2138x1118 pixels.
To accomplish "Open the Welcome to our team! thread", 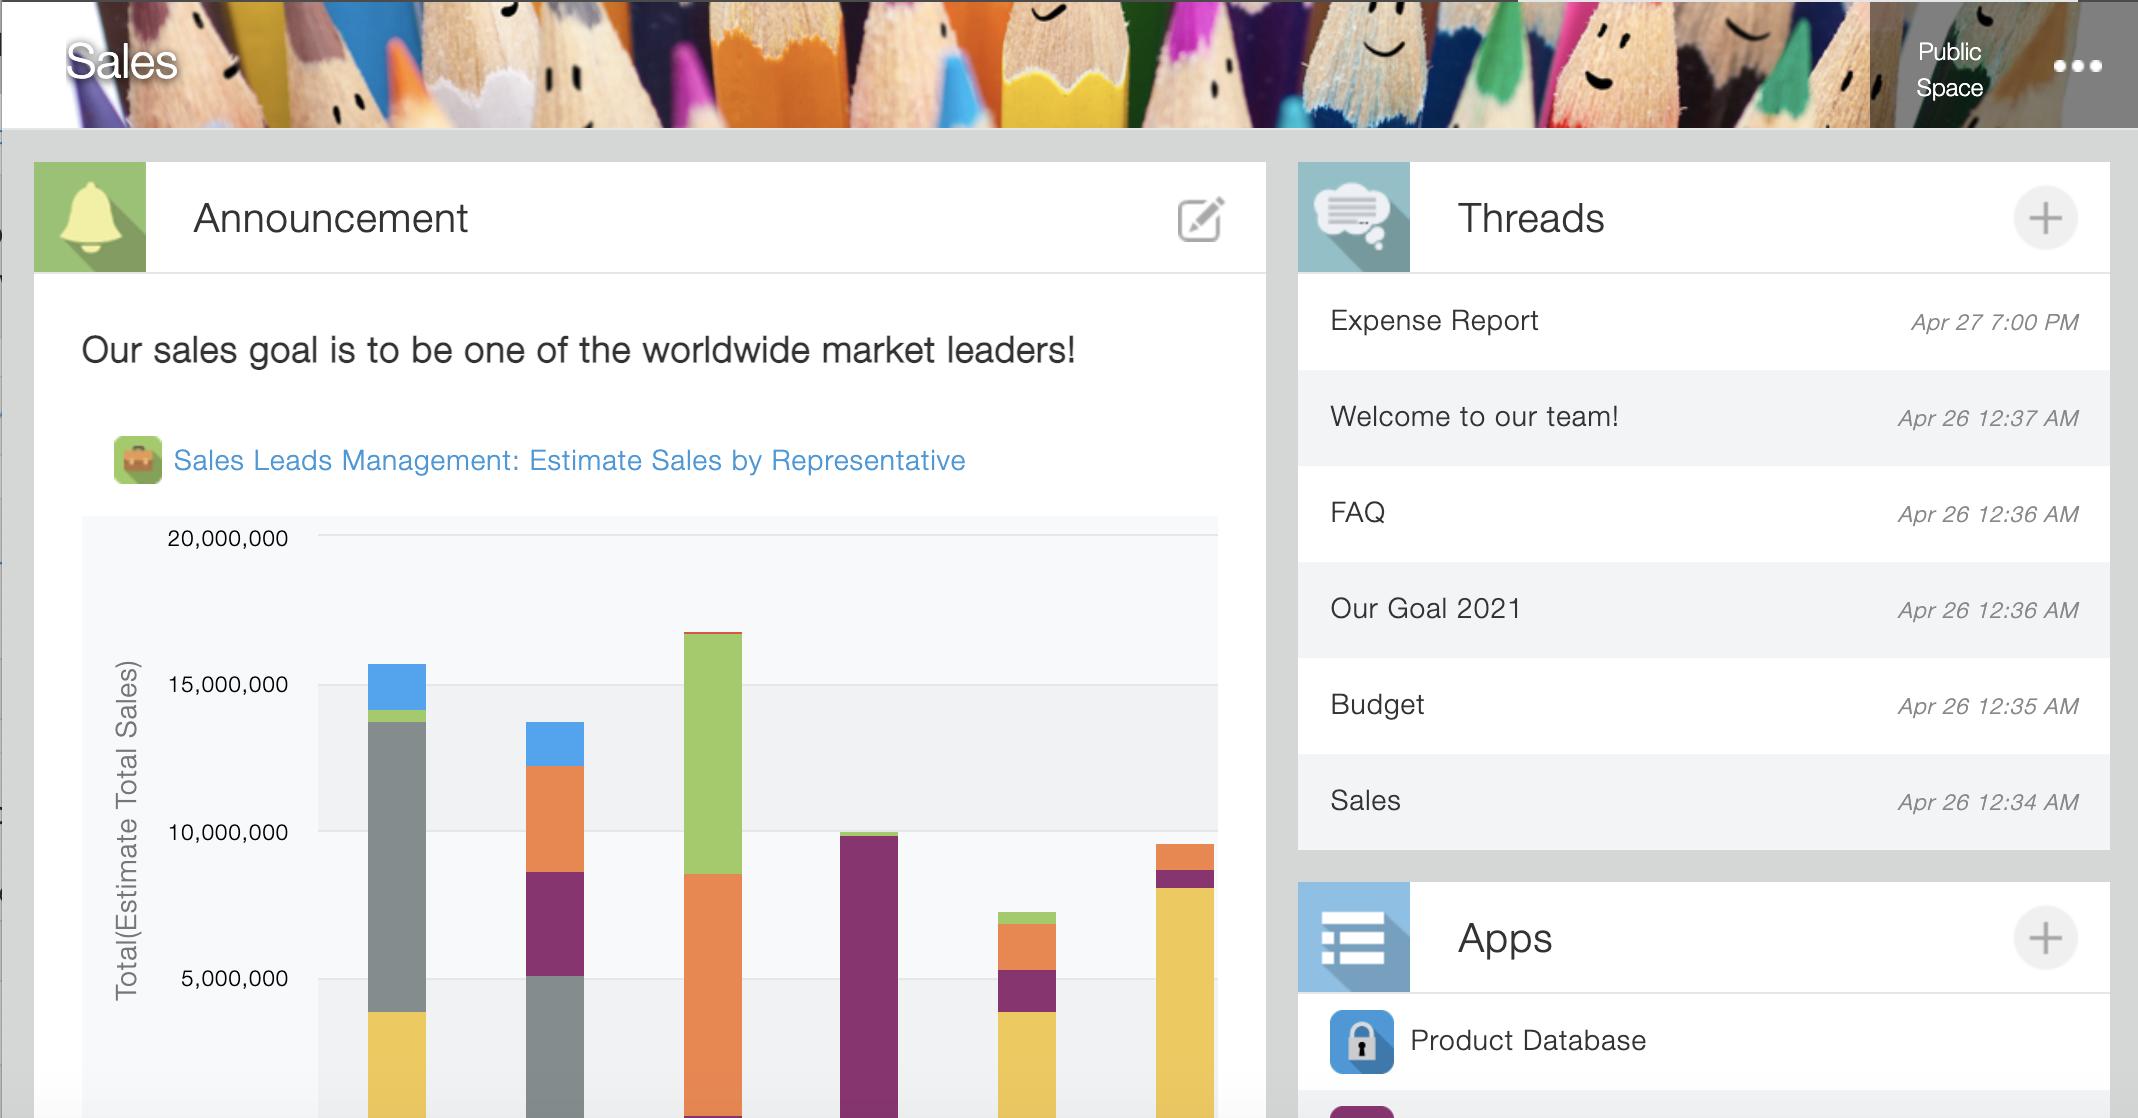I will (1474, 417).
